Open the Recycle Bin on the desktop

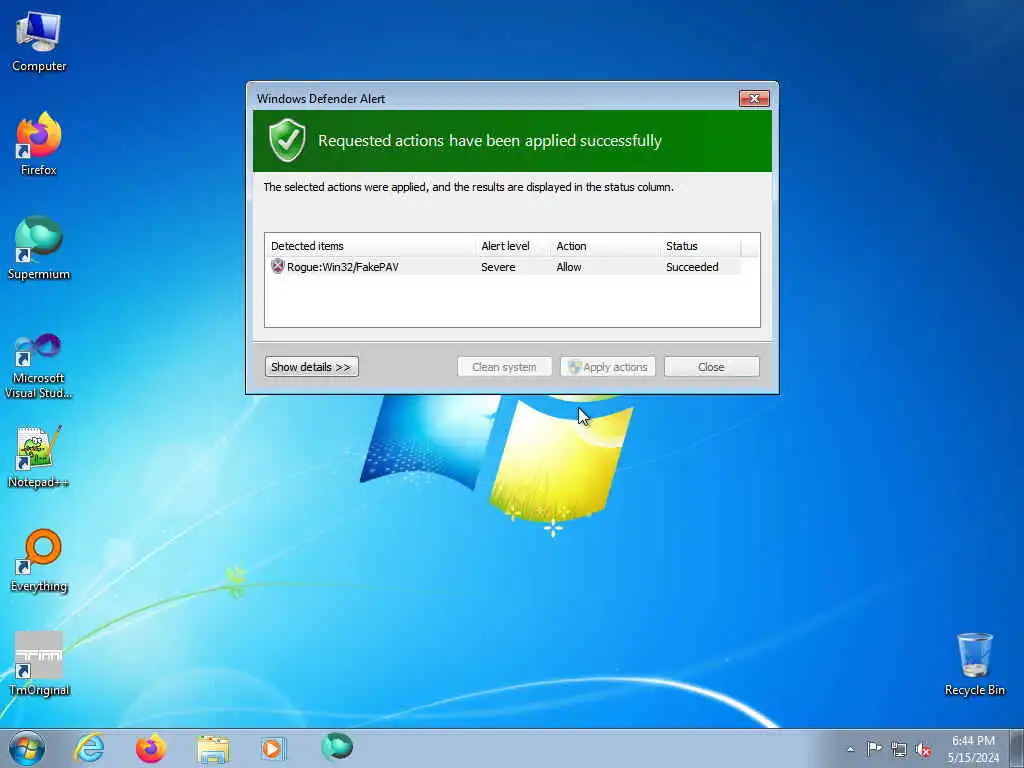click(974, 664)
